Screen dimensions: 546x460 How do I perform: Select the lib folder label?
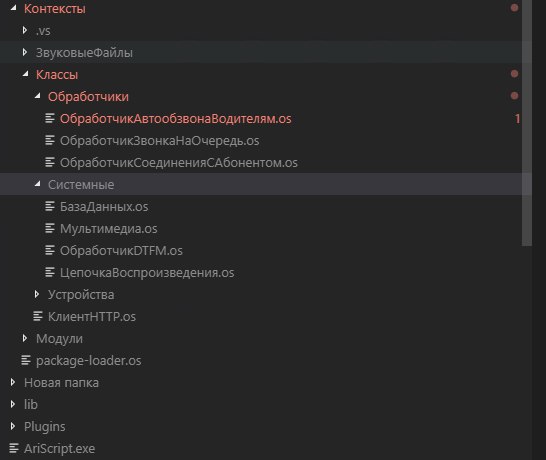click(31, 405)
